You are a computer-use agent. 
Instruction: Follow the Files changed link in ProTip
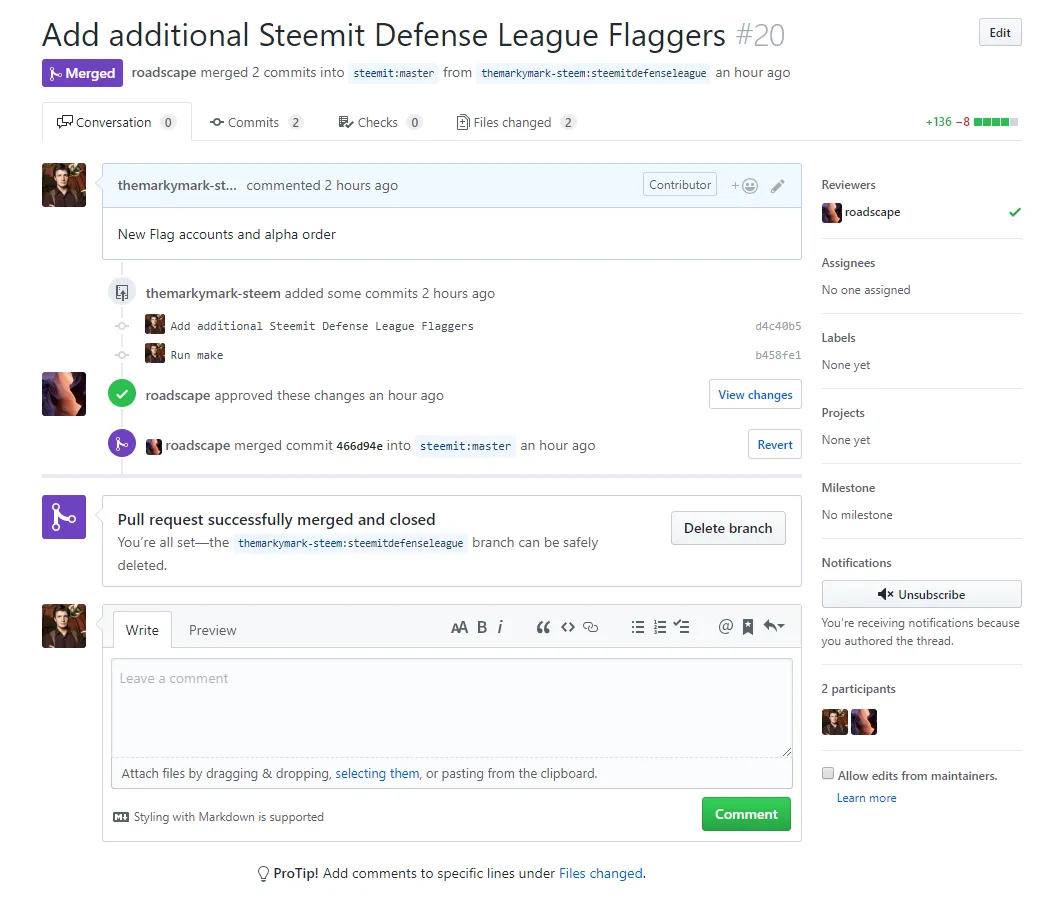coord(600,873)
